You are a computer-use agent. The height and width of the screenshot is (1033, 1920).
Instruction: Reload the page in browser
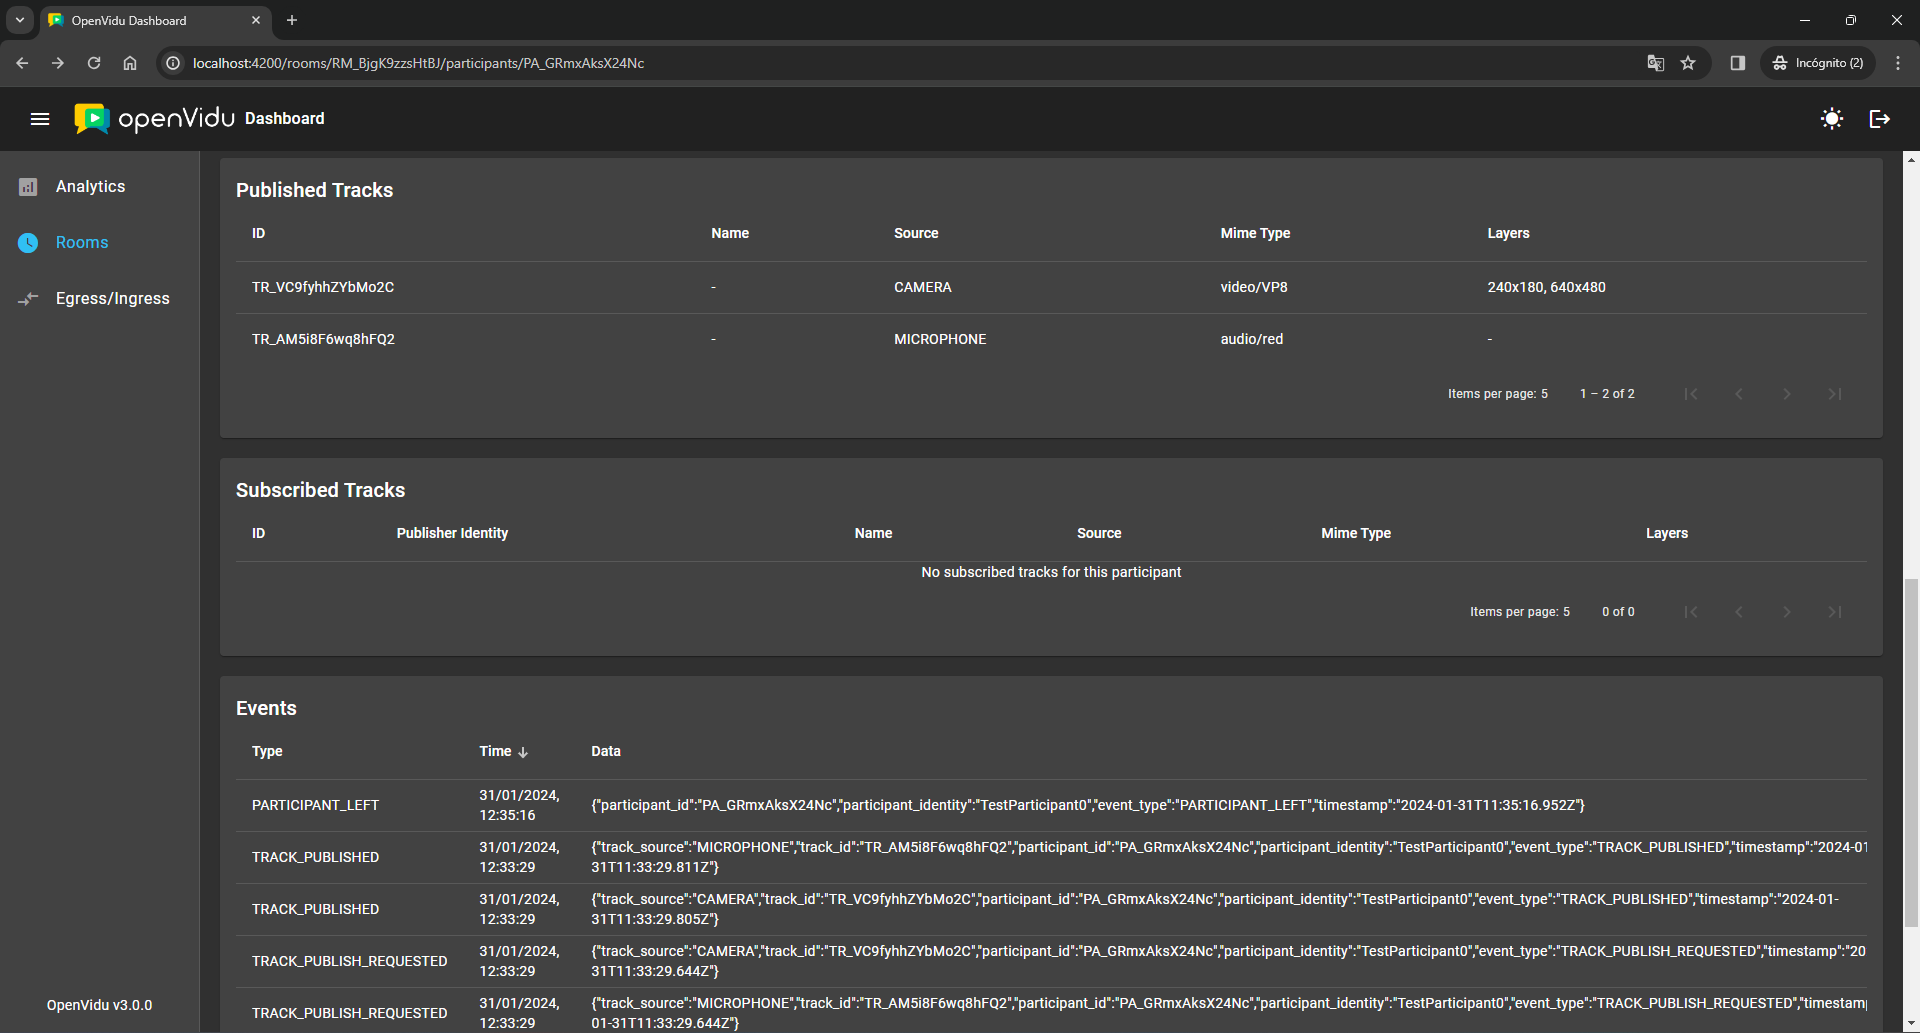pyautogui.click(x=94, y=63)
